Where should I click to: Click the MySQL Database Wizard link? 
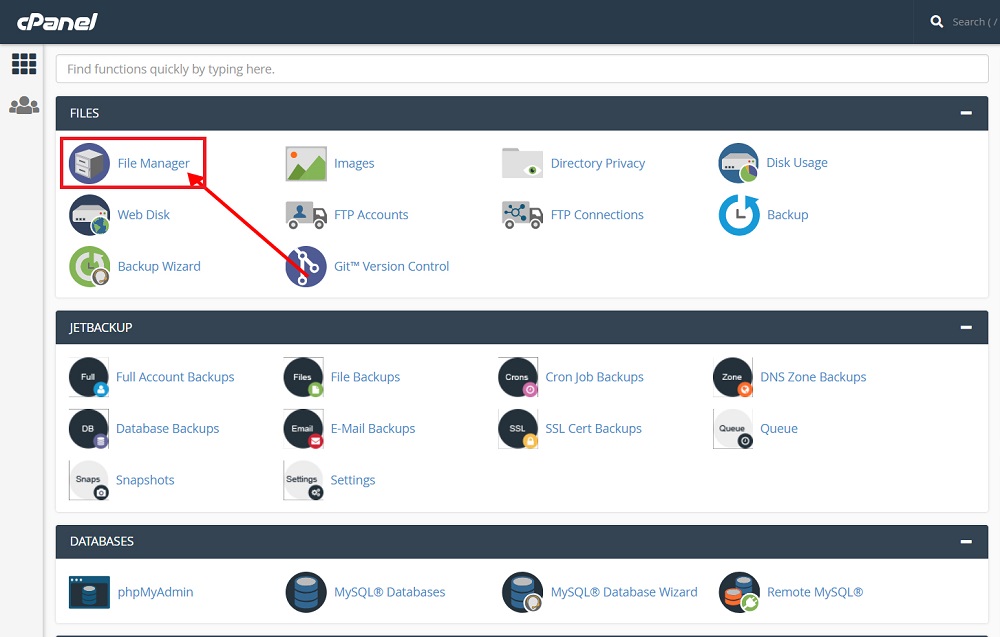623,592
